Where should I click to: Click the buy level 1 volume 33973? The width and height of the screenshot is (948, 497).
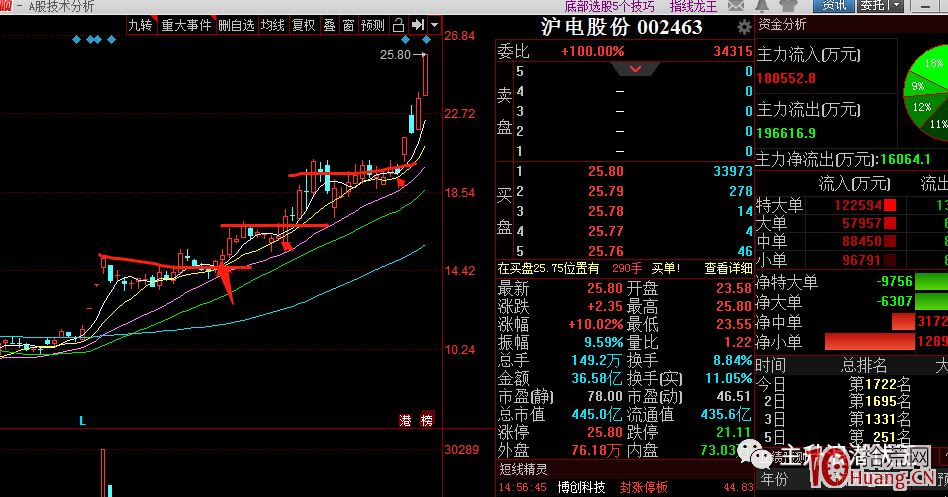click(x=733, y=172)
